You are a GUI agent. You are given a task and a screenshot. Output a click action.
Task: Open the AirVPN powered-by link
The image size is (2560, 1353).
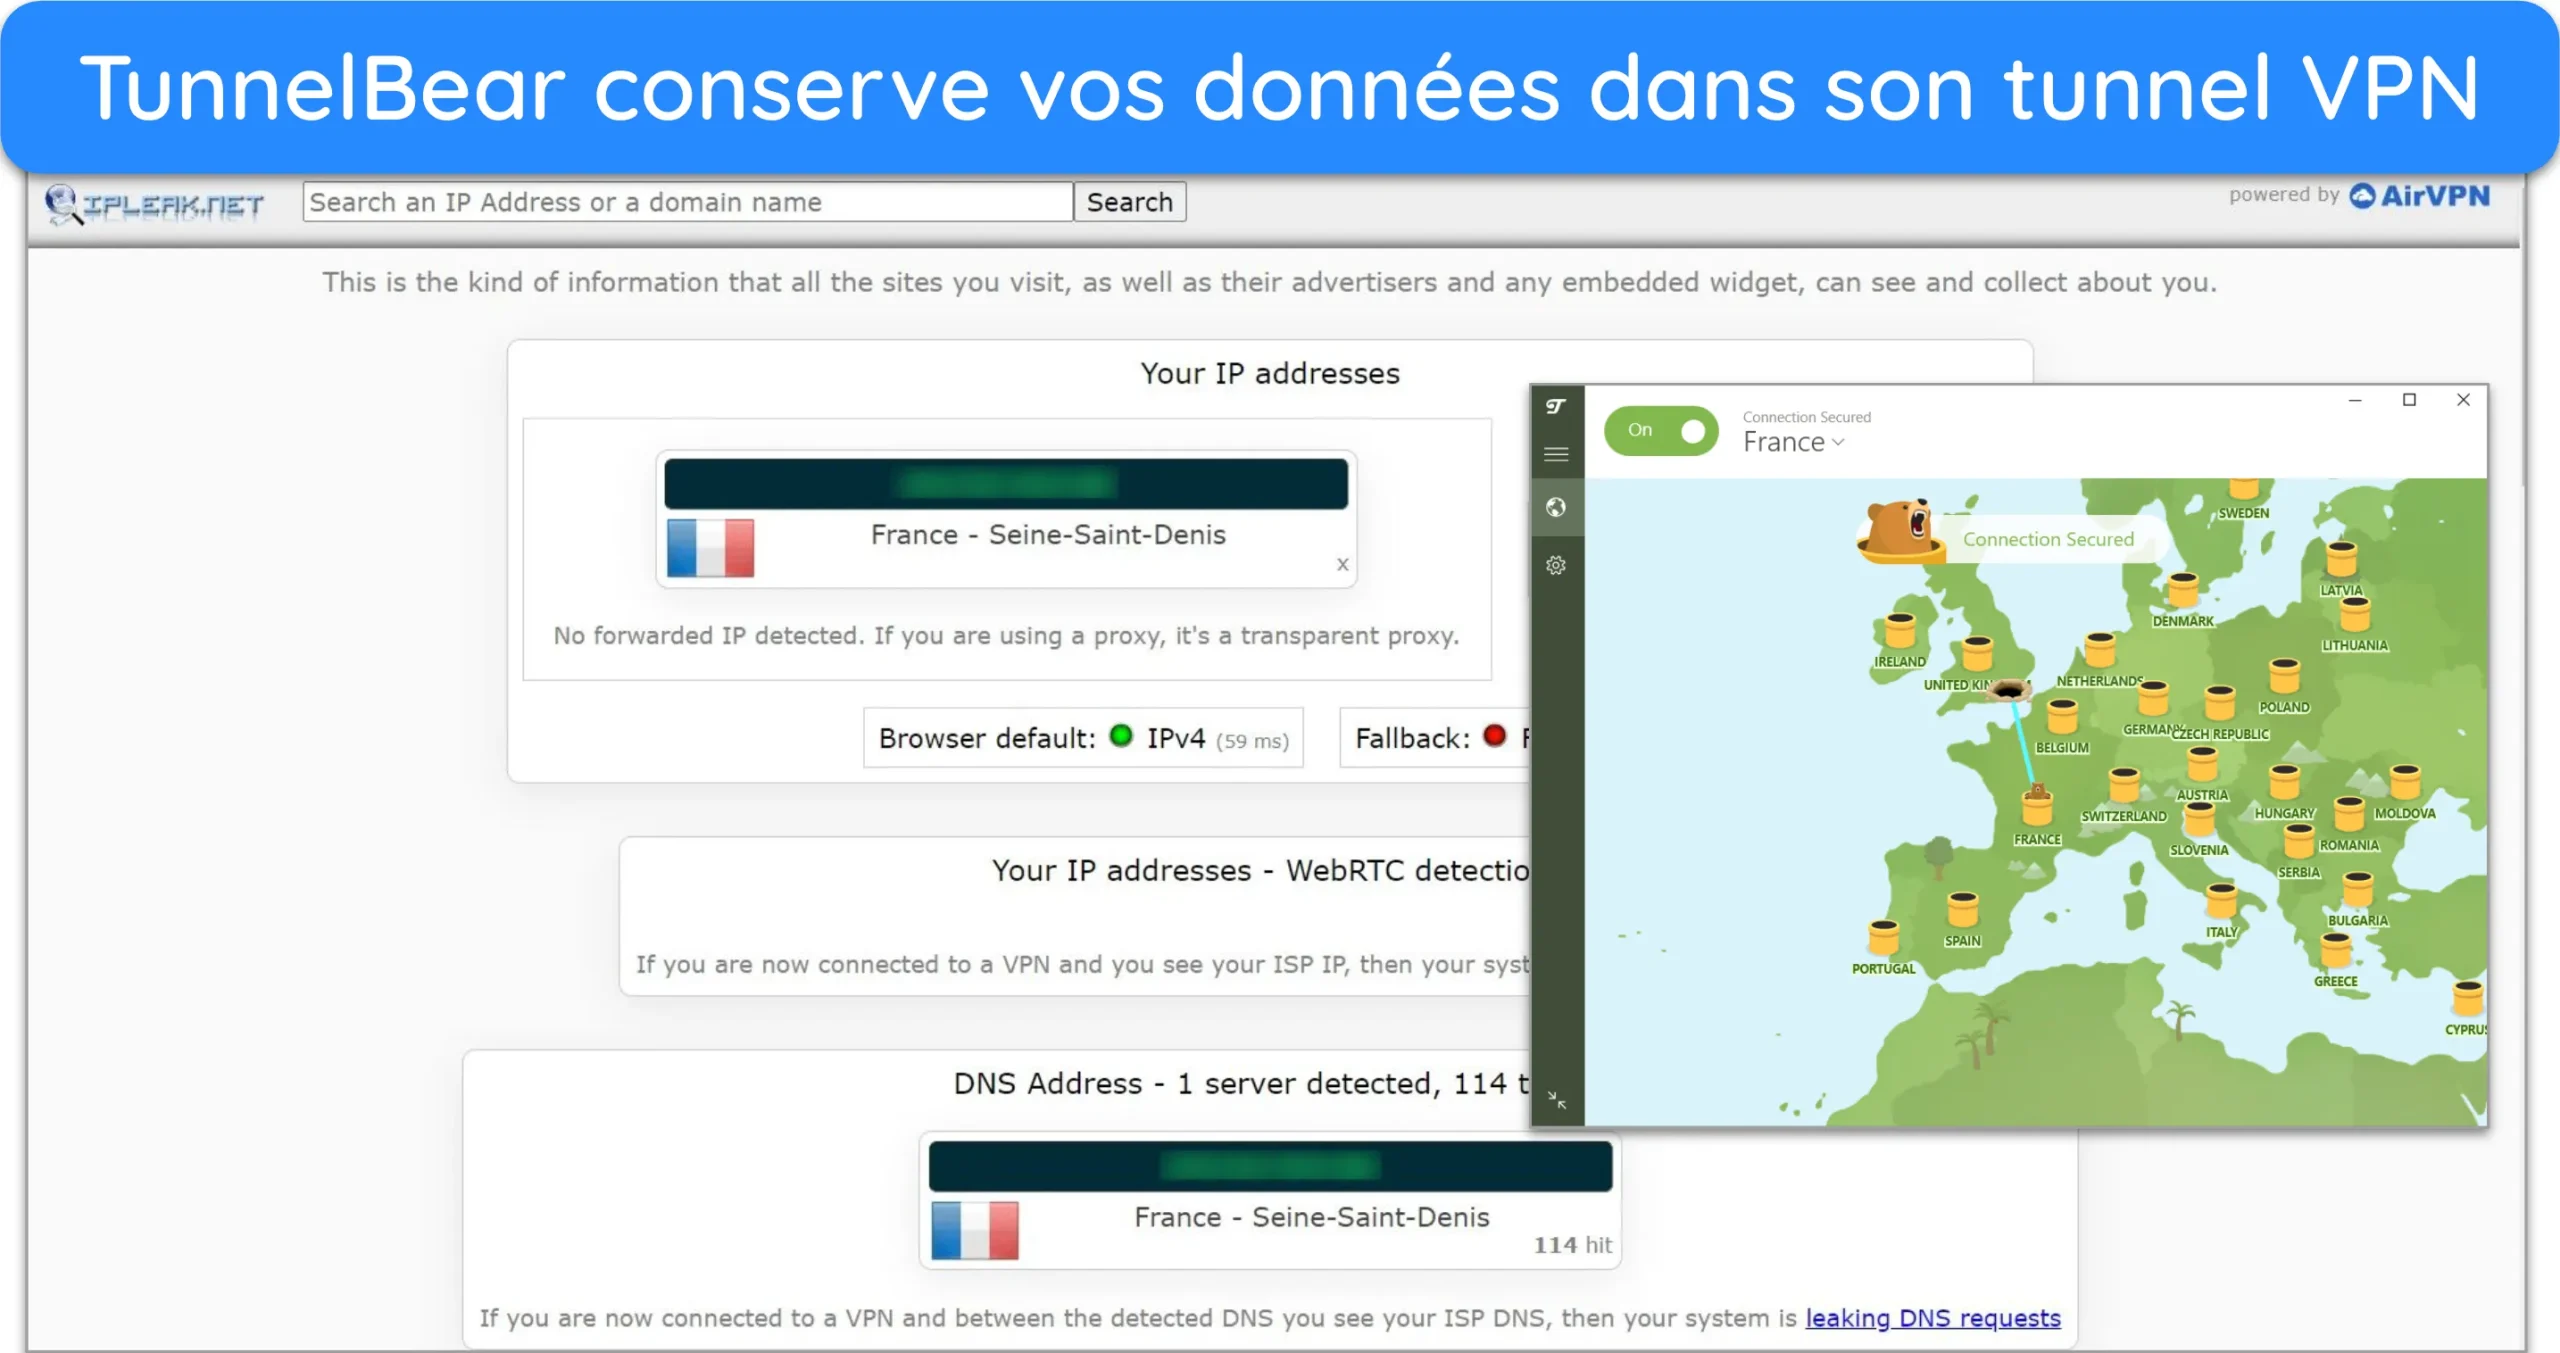2419,196
